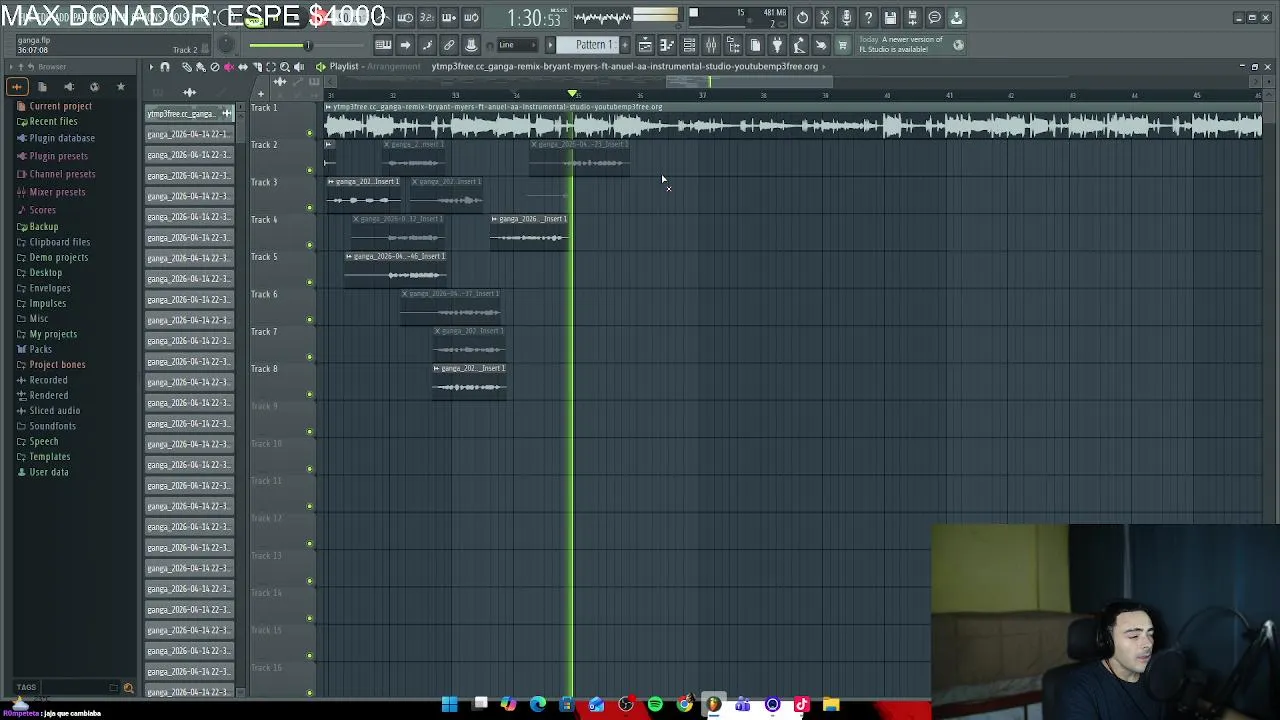This screenshot has width=1280, height=720.
Task: Toggle mute switch for Track 2
Action: (309, 170)
